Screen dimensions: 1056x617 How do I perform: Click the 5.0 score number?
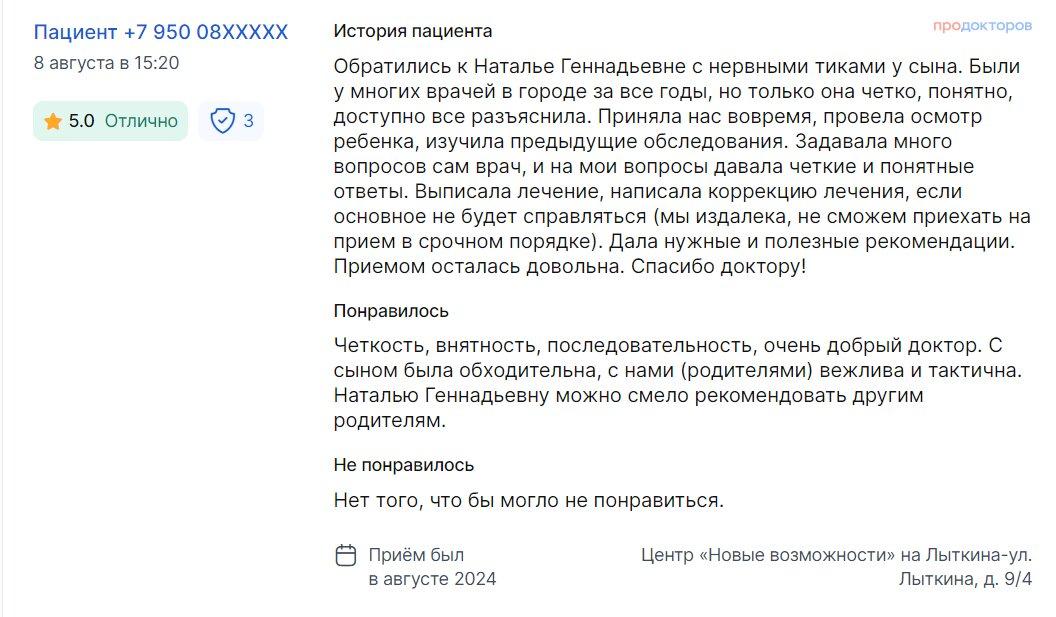[81, 121]
